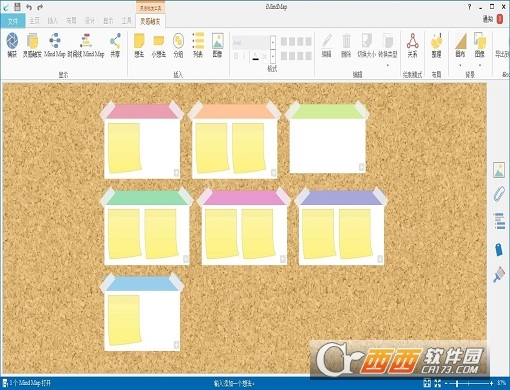Open the Time Map (时间线 Mind Map) view

click(86, 41)
